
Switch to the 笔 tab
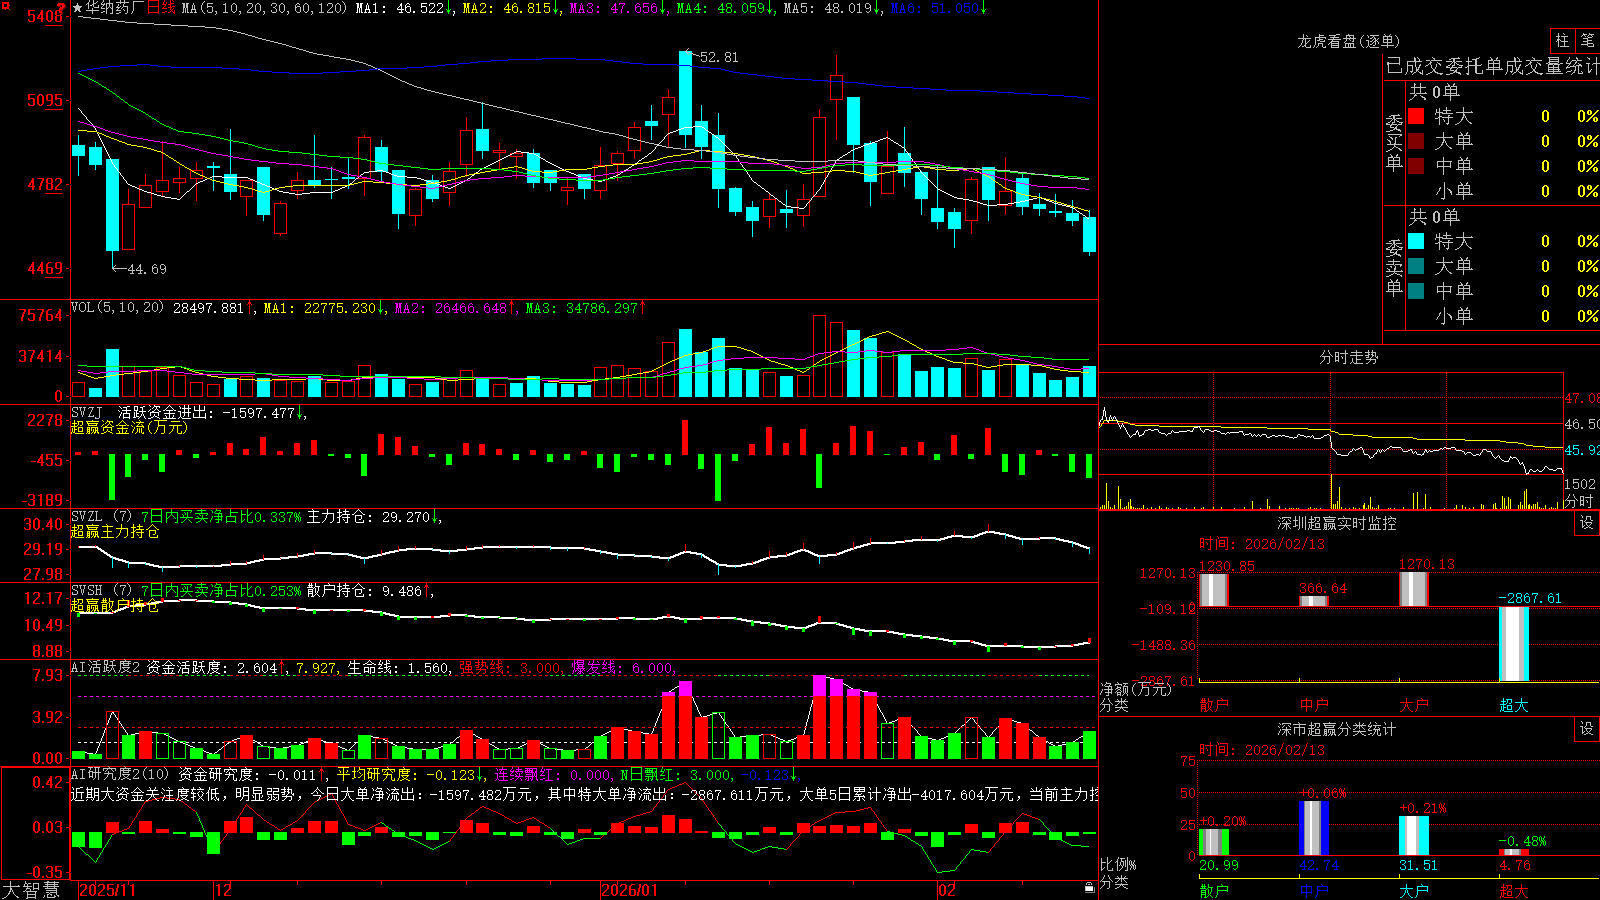pos(1587,41)
